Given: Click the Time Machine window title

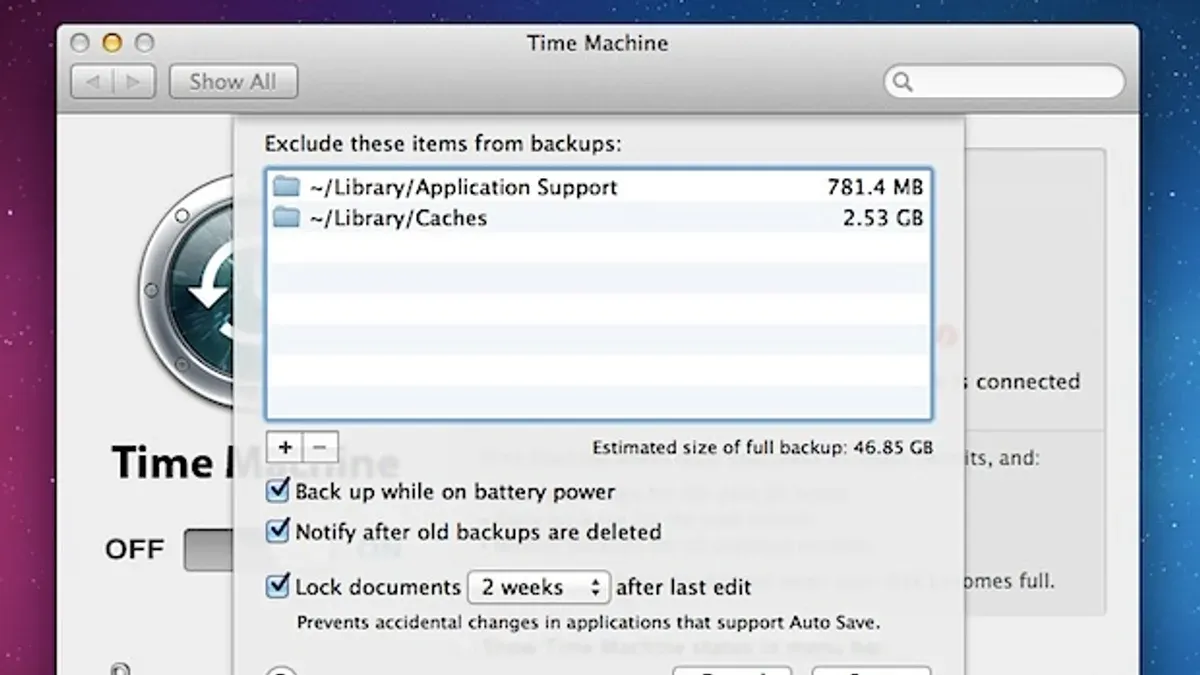Looking at the screenshot, I should coord(597,43).
